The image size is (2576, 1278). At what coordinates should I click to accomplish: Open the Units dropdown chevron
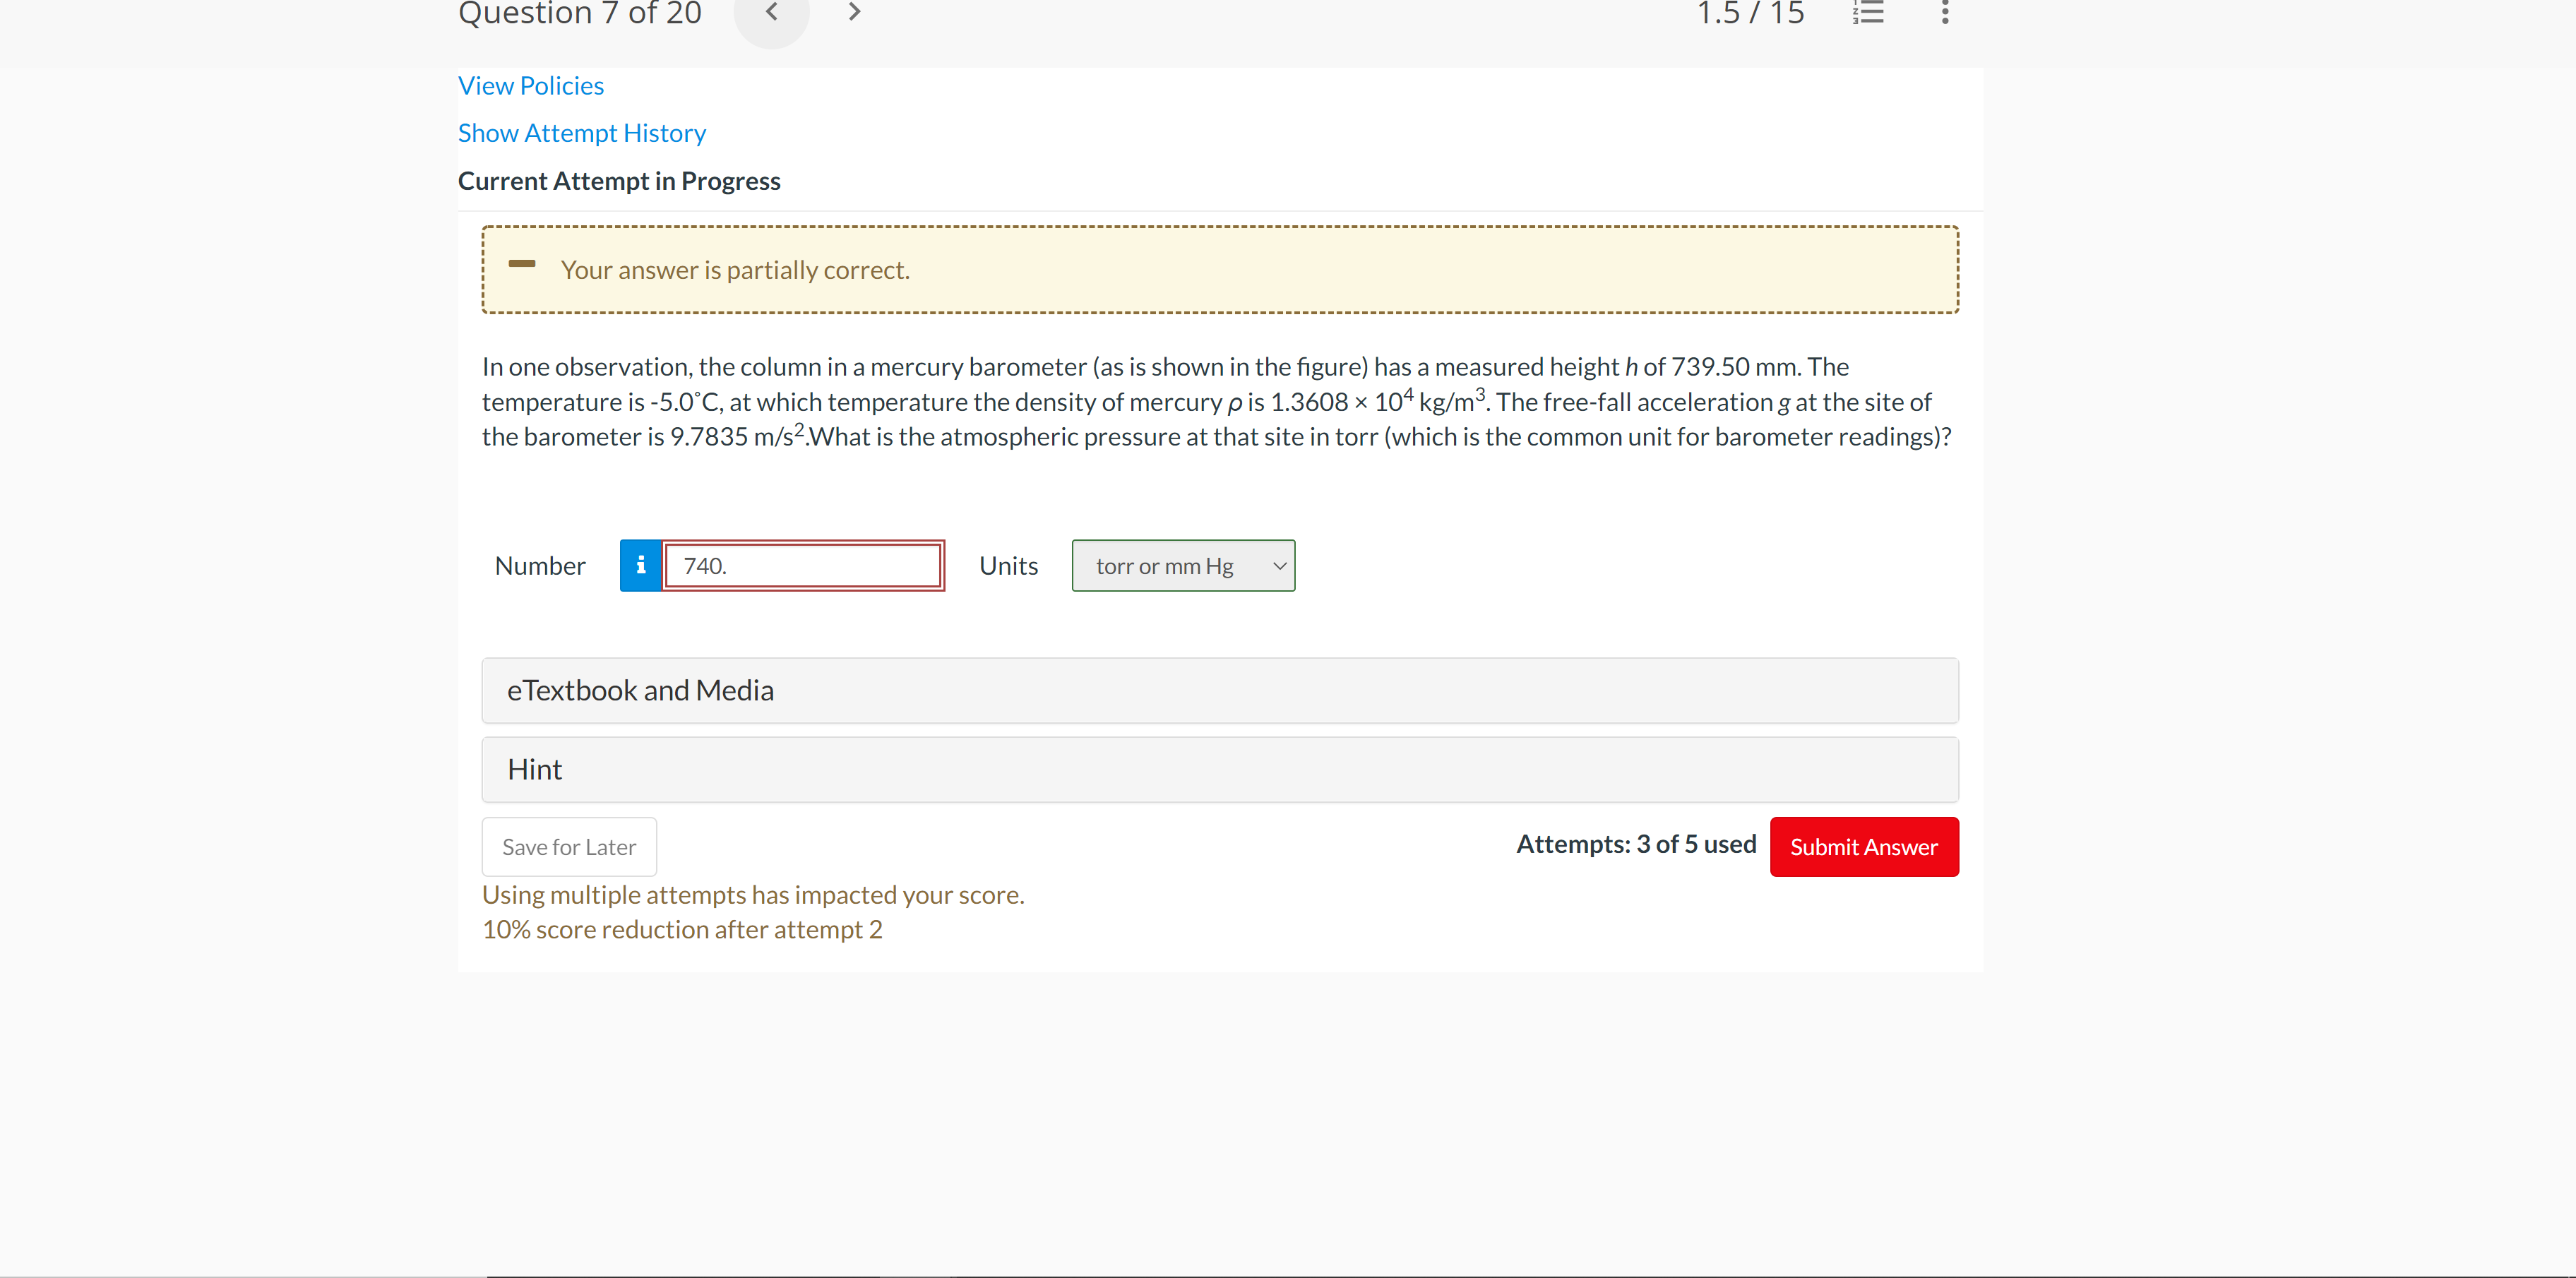point(1278,566)
